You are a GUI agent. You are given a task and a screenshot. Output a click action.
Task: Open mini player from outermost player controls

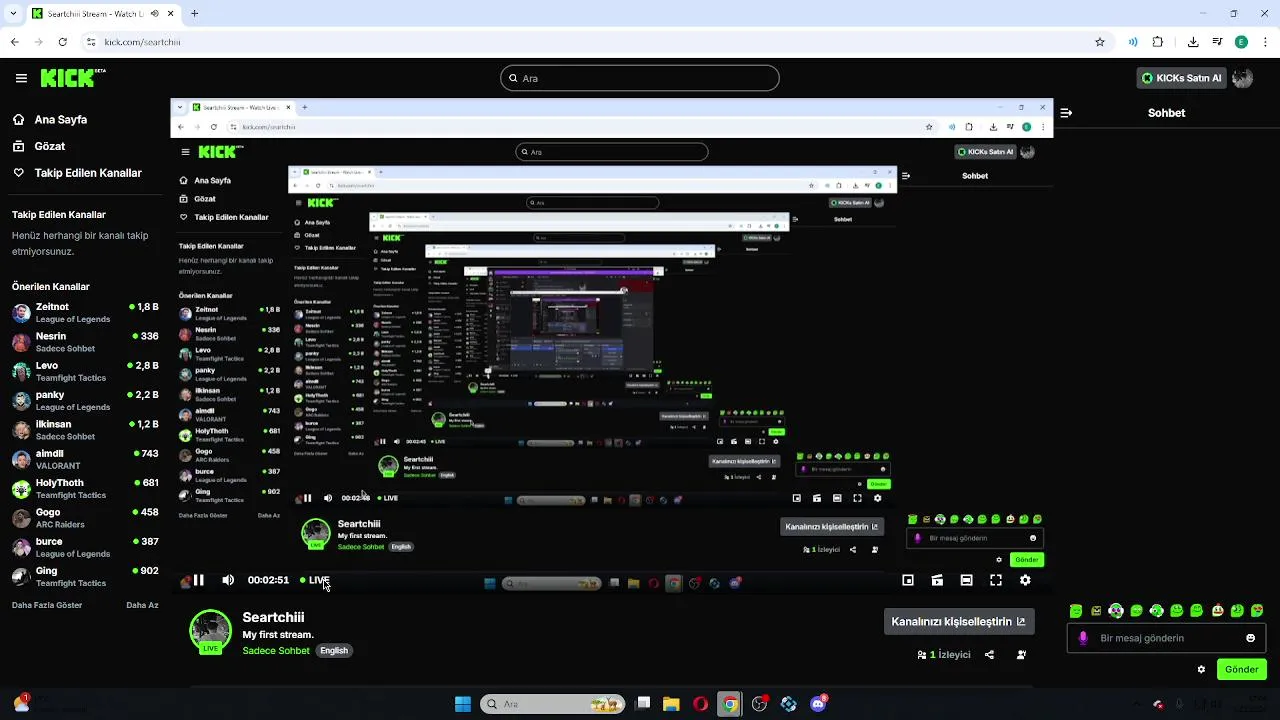(908, 580)
